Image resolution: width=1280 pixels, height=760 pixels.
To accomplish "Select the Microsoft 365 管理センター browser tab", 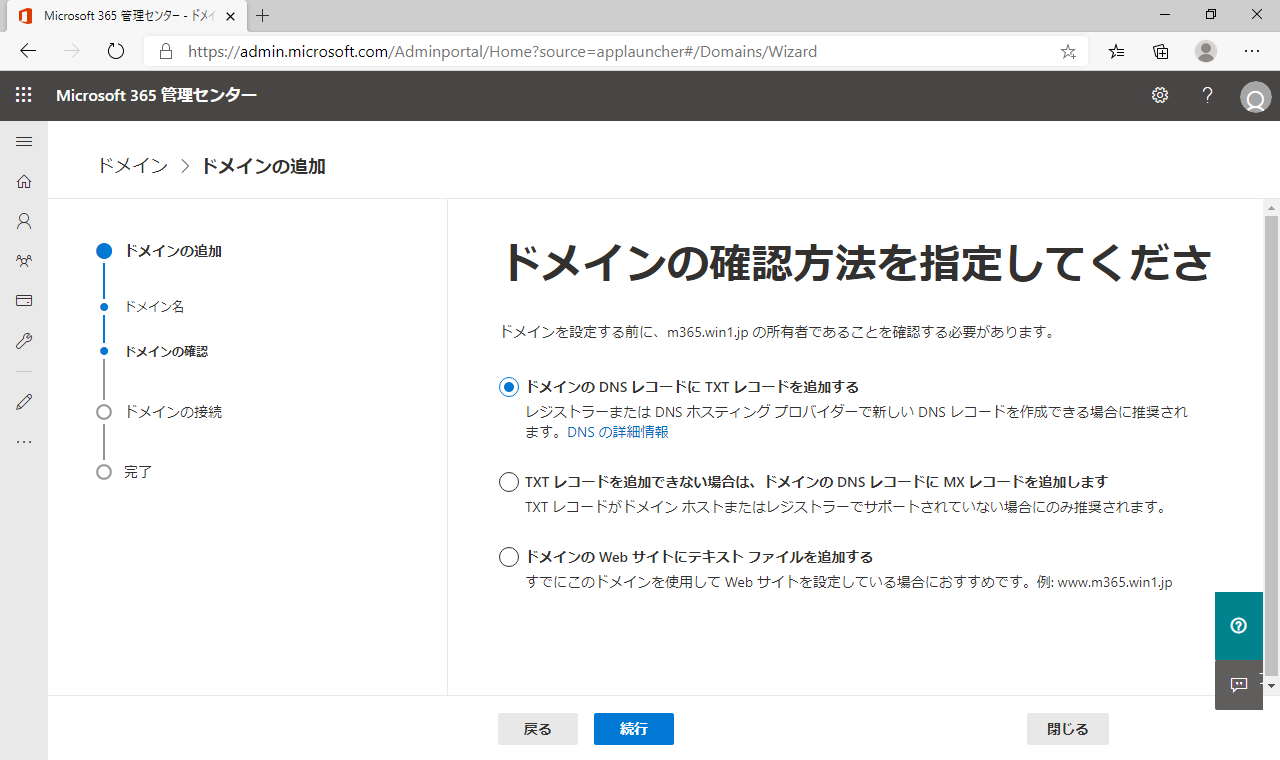I will 126,16.
